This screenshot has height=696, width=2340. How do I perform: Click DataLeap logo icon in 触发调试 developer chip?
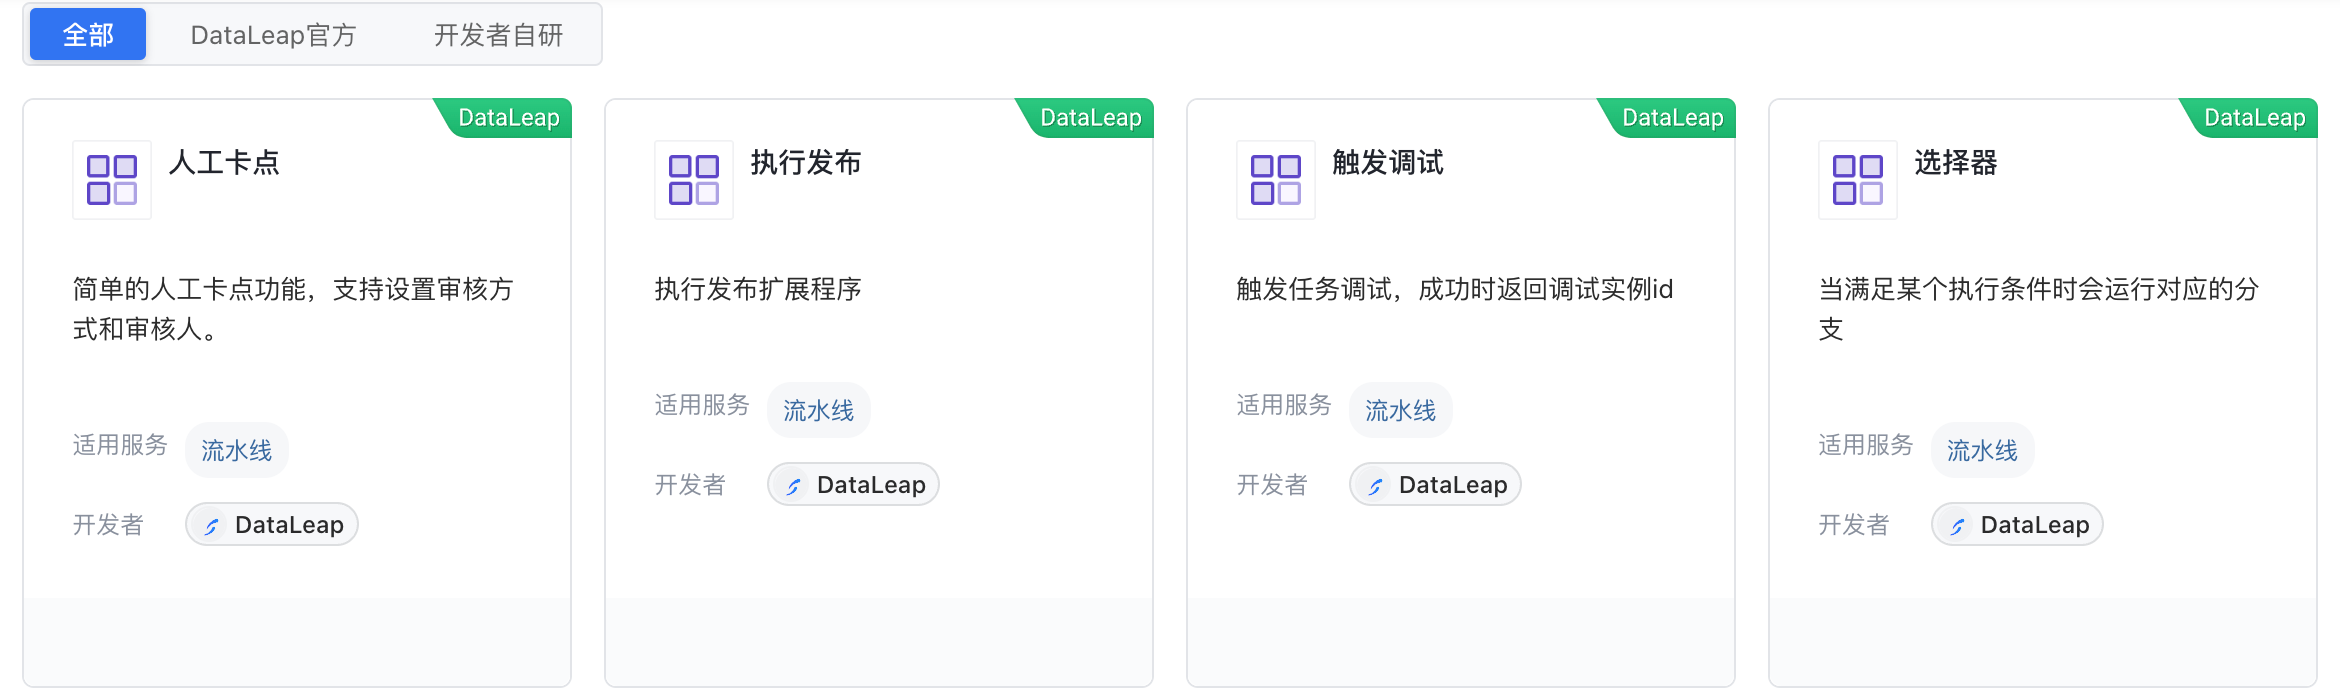point(1376,486)
